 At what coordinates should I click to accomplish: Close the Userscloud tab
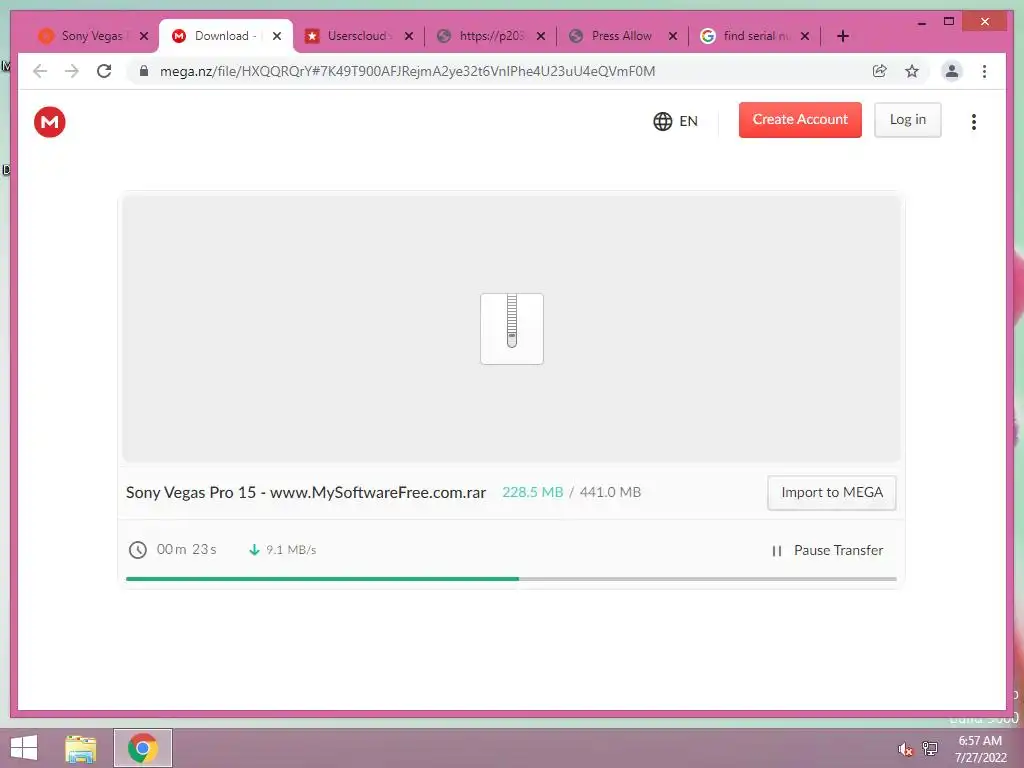409,36
